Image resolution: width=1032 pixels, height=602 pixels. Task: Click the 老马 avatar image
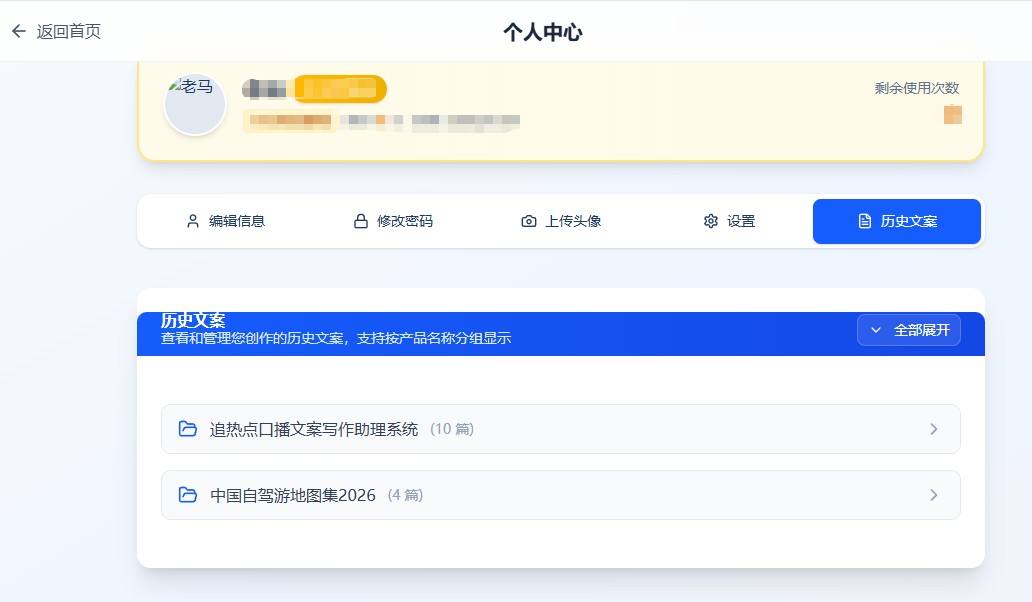(195, 105)
